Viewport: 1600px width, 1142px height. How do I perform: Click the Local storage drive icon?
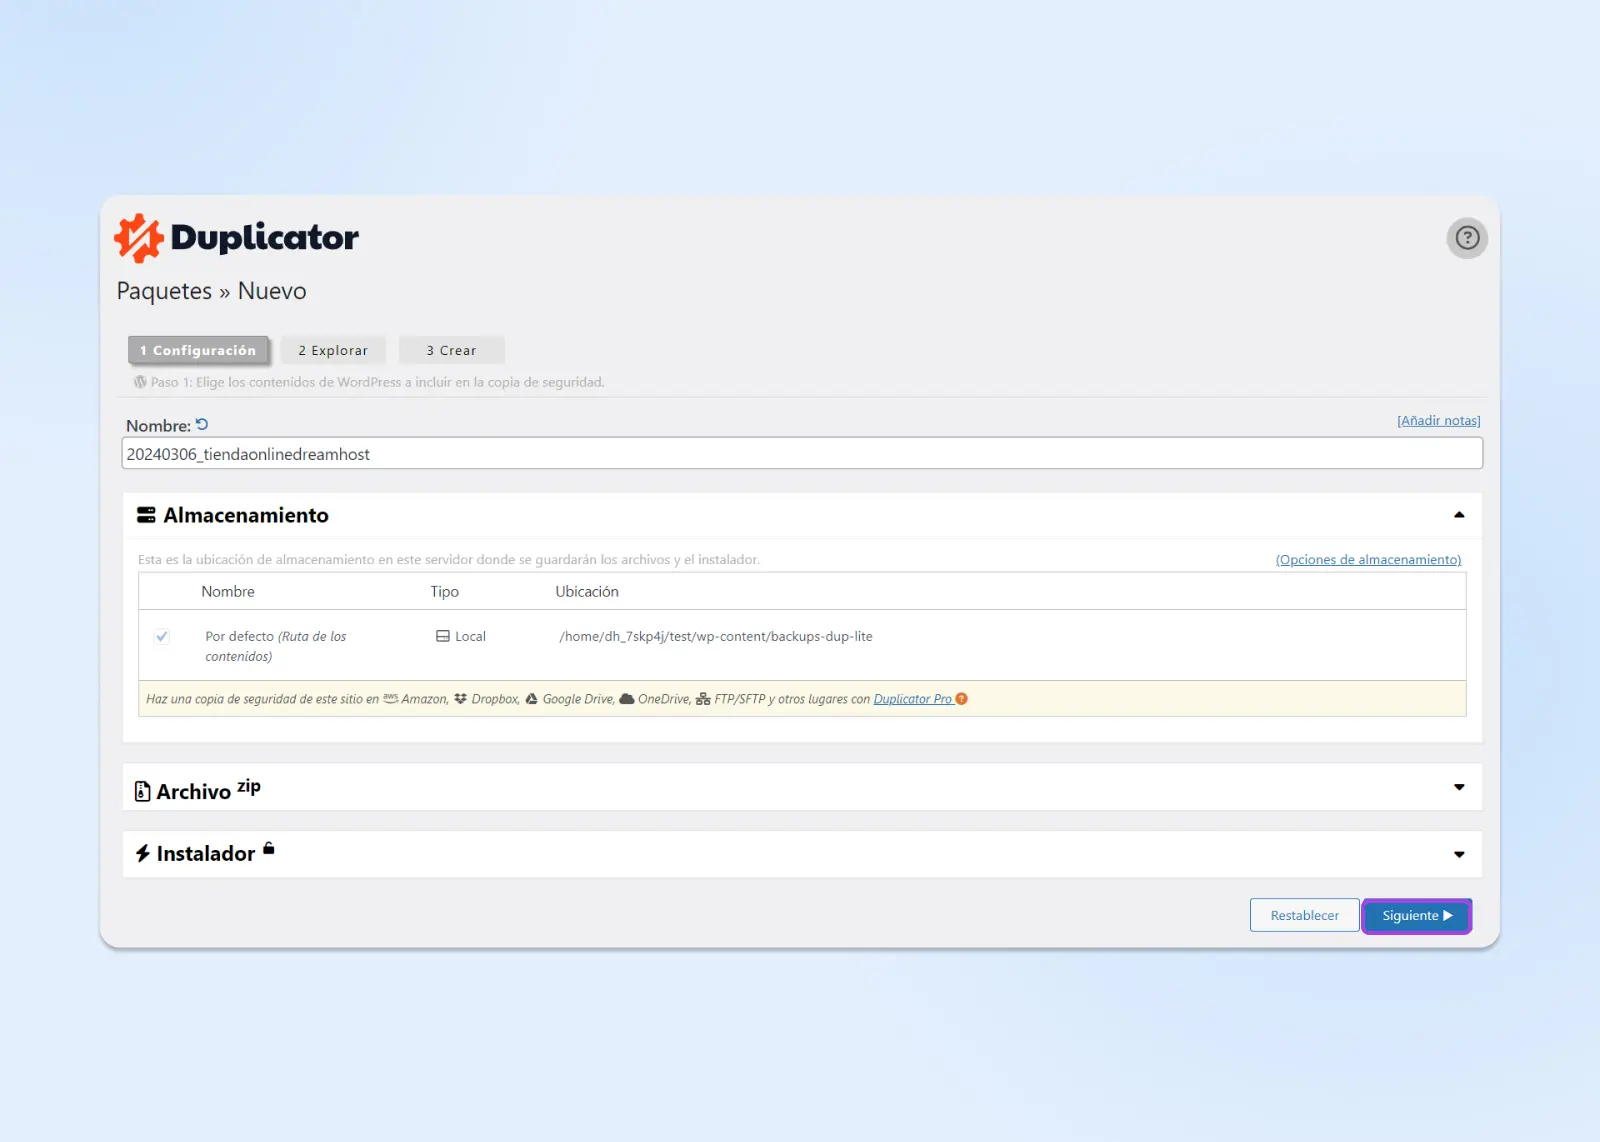(x=443, y=636)
